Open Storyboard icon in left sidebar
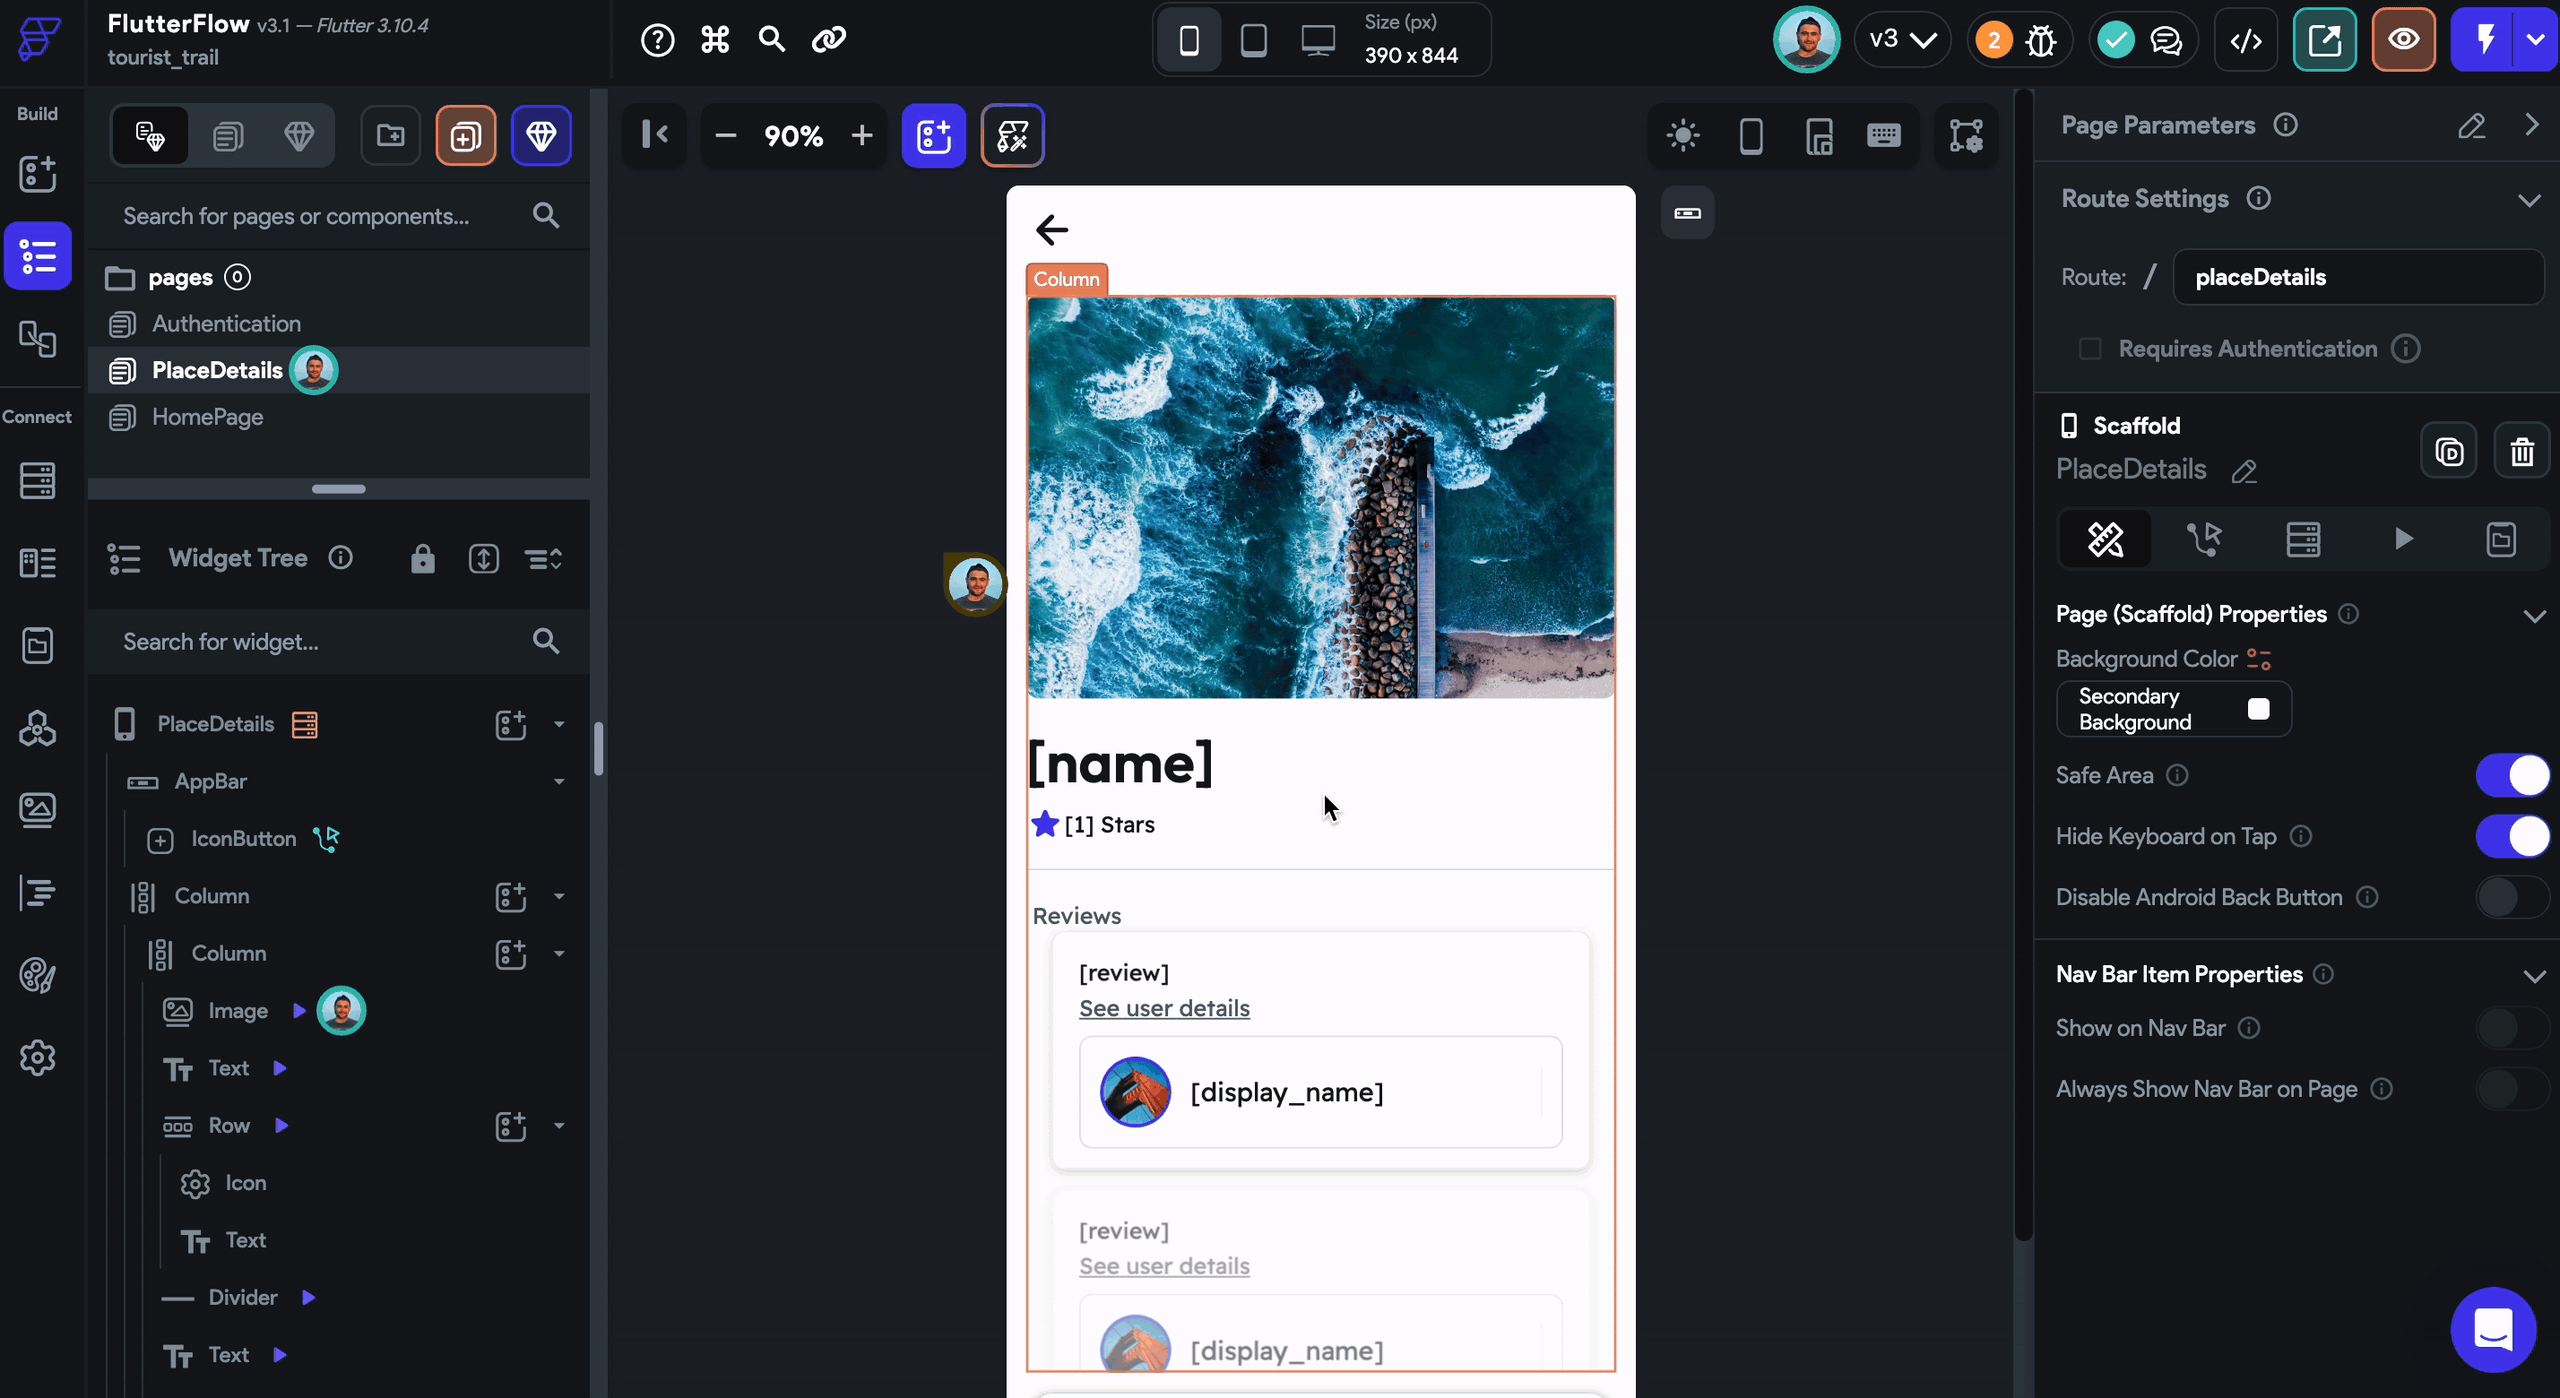Viewport: 2560px width, 1398px height. [x=37, y=340]
